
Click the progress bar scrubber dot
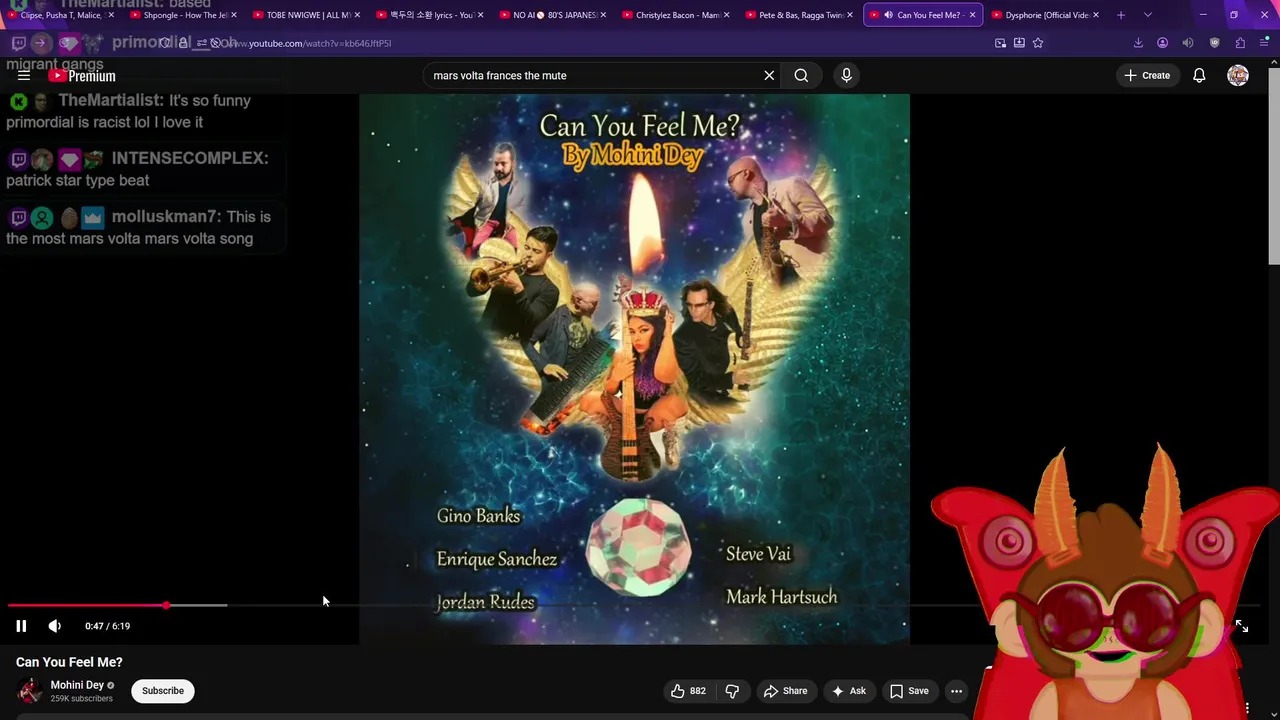pyautogui.click(x=167, y=606)
